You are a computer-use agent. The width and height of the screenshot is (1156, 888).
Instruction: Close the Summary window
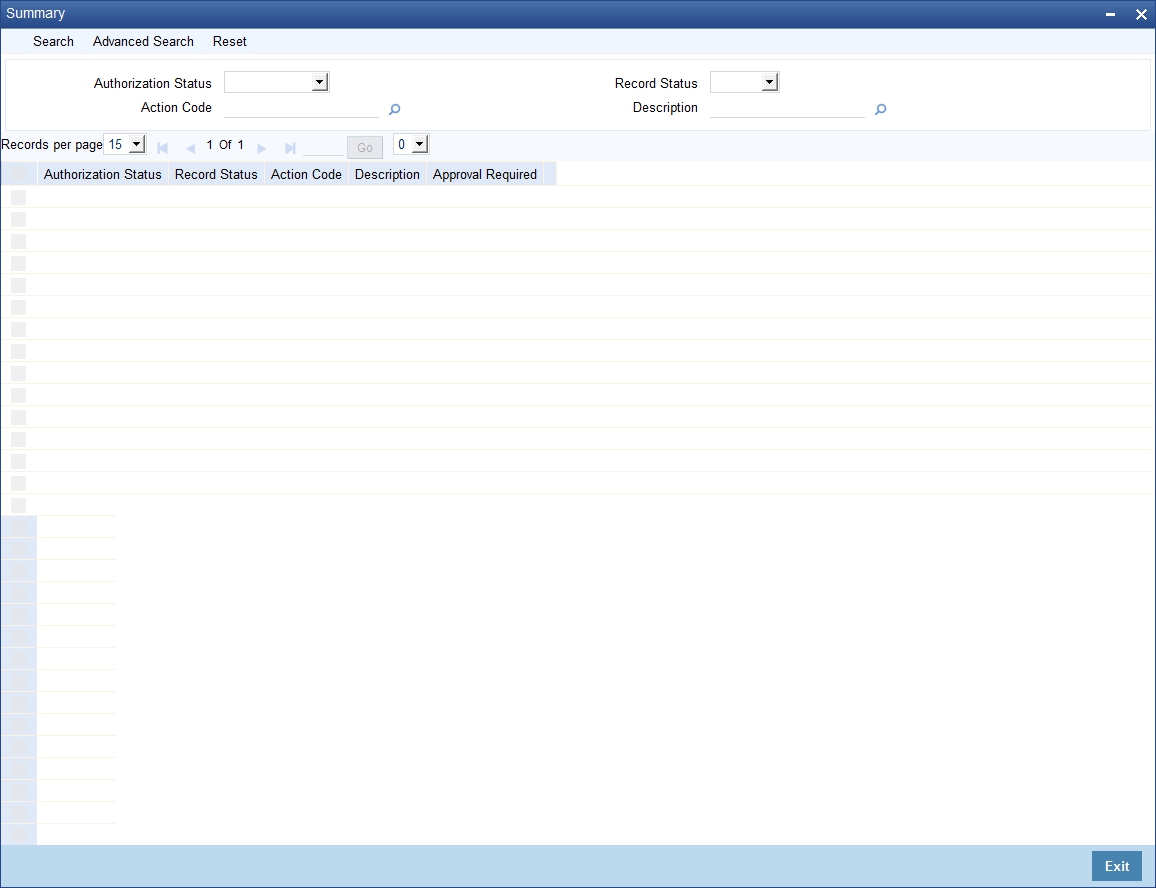click(x=1141, y=14)
